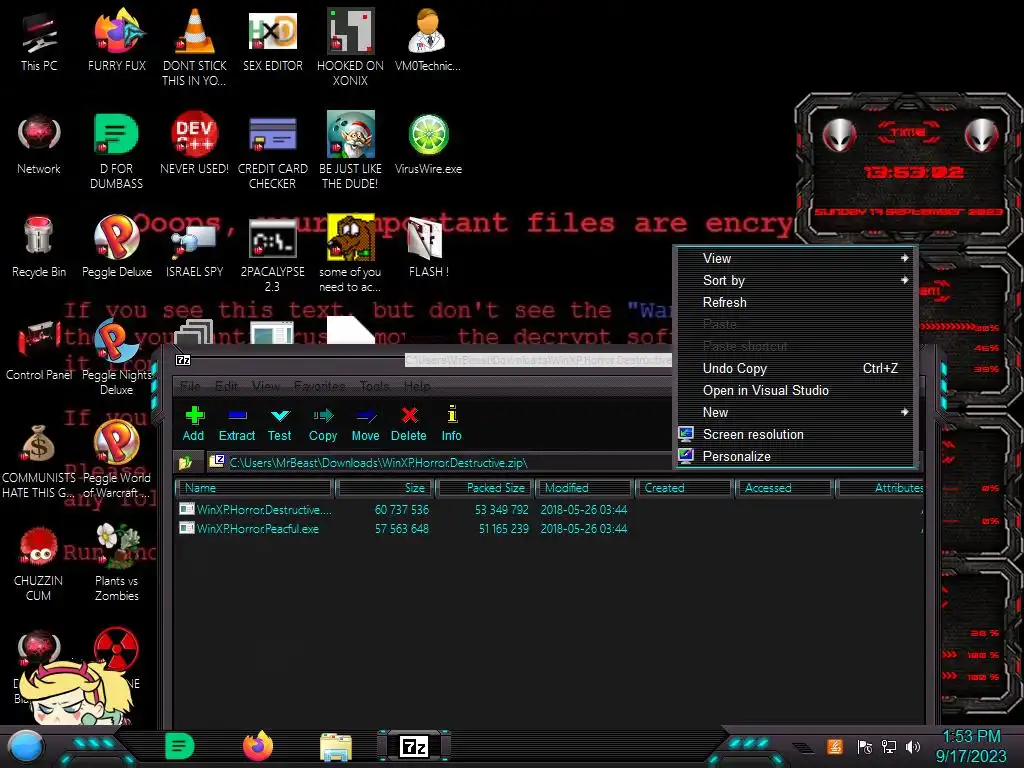The width and height of the screenshot is (1024, 768).
Task: Select the VirusWire.exe lime icon
Action: click(x=428, y=144)
